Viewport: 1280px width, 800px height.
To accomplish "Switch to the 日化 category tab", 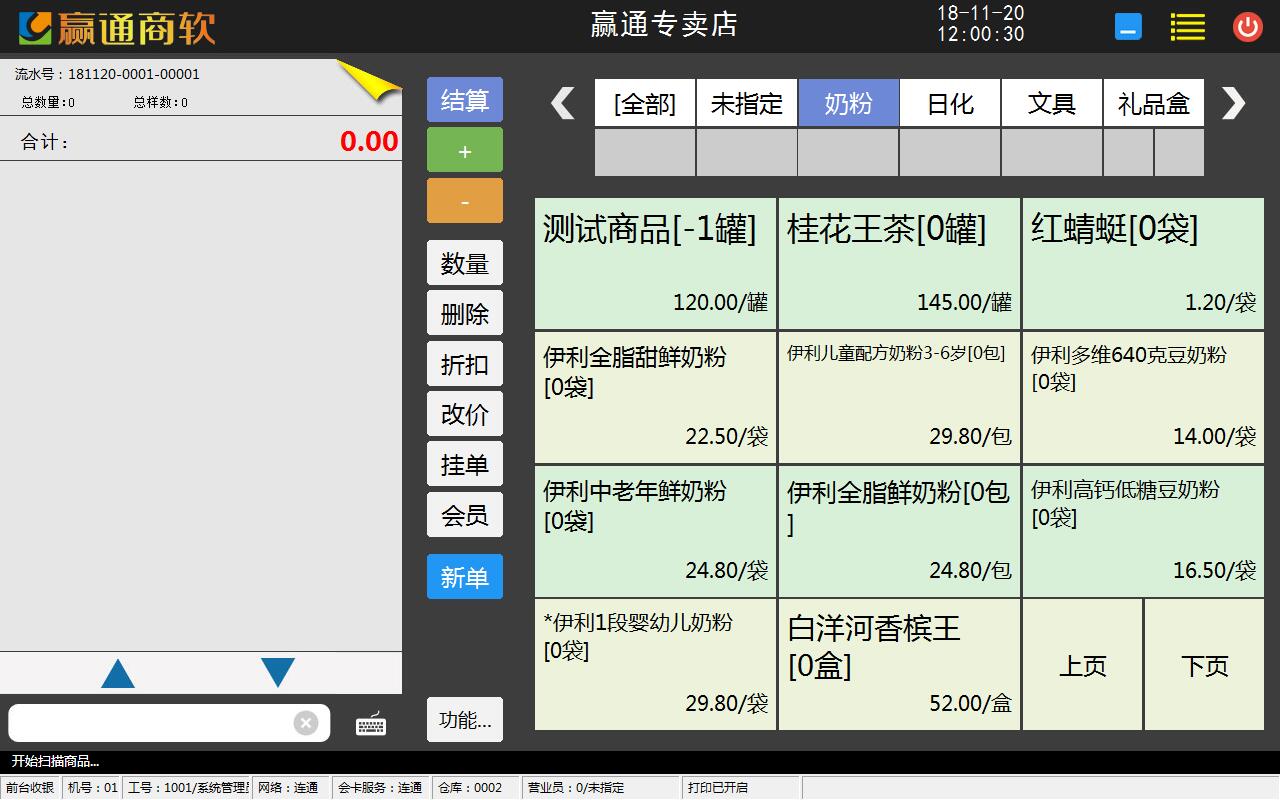I will (950, 103).
